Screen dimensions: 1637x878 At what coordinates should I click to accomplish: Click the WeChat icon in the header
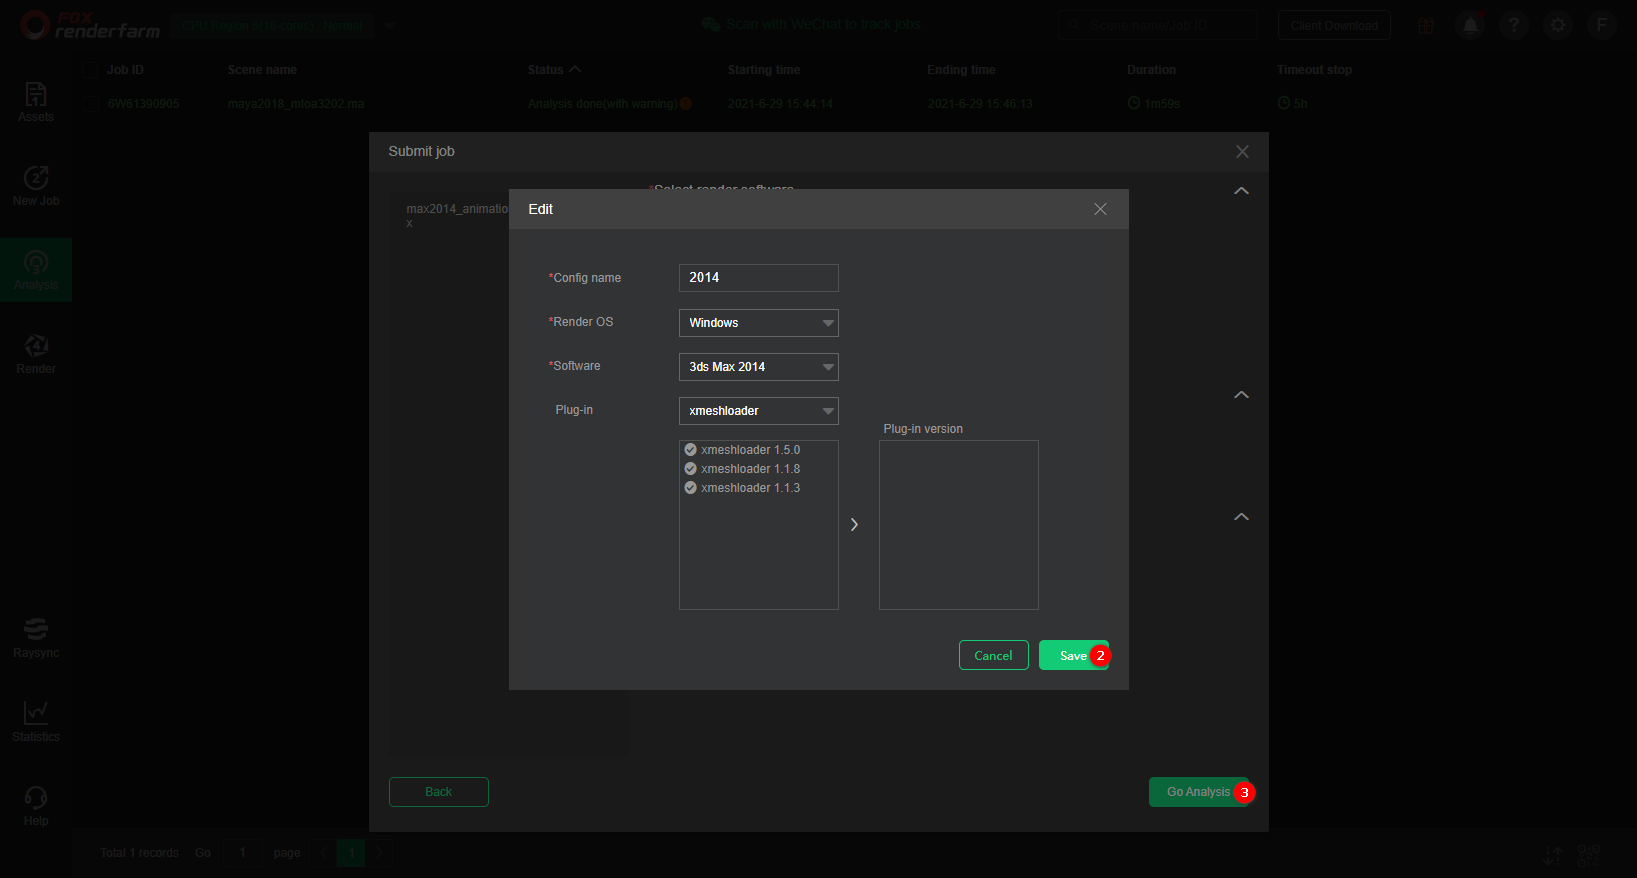711,24
